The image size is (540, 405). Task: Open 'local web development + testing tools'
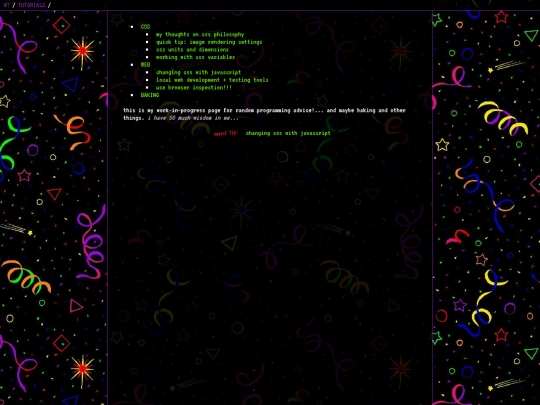pyautogui.click(x=212, y=80)
